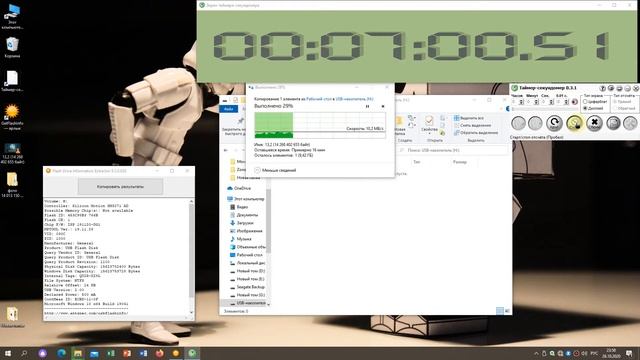Open the notification center icon
640x360 pixels.
(629, 353)
